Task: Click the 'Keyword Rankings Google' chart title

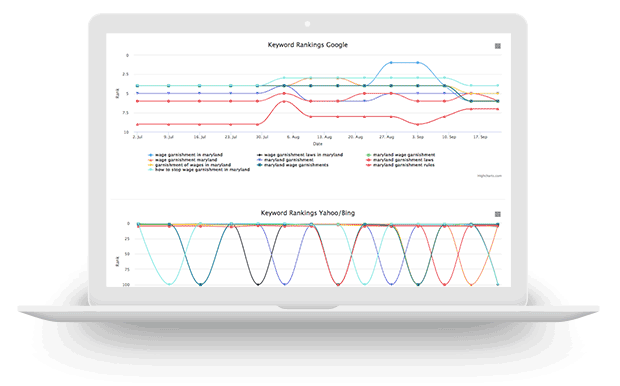Action: click(308, 45)
